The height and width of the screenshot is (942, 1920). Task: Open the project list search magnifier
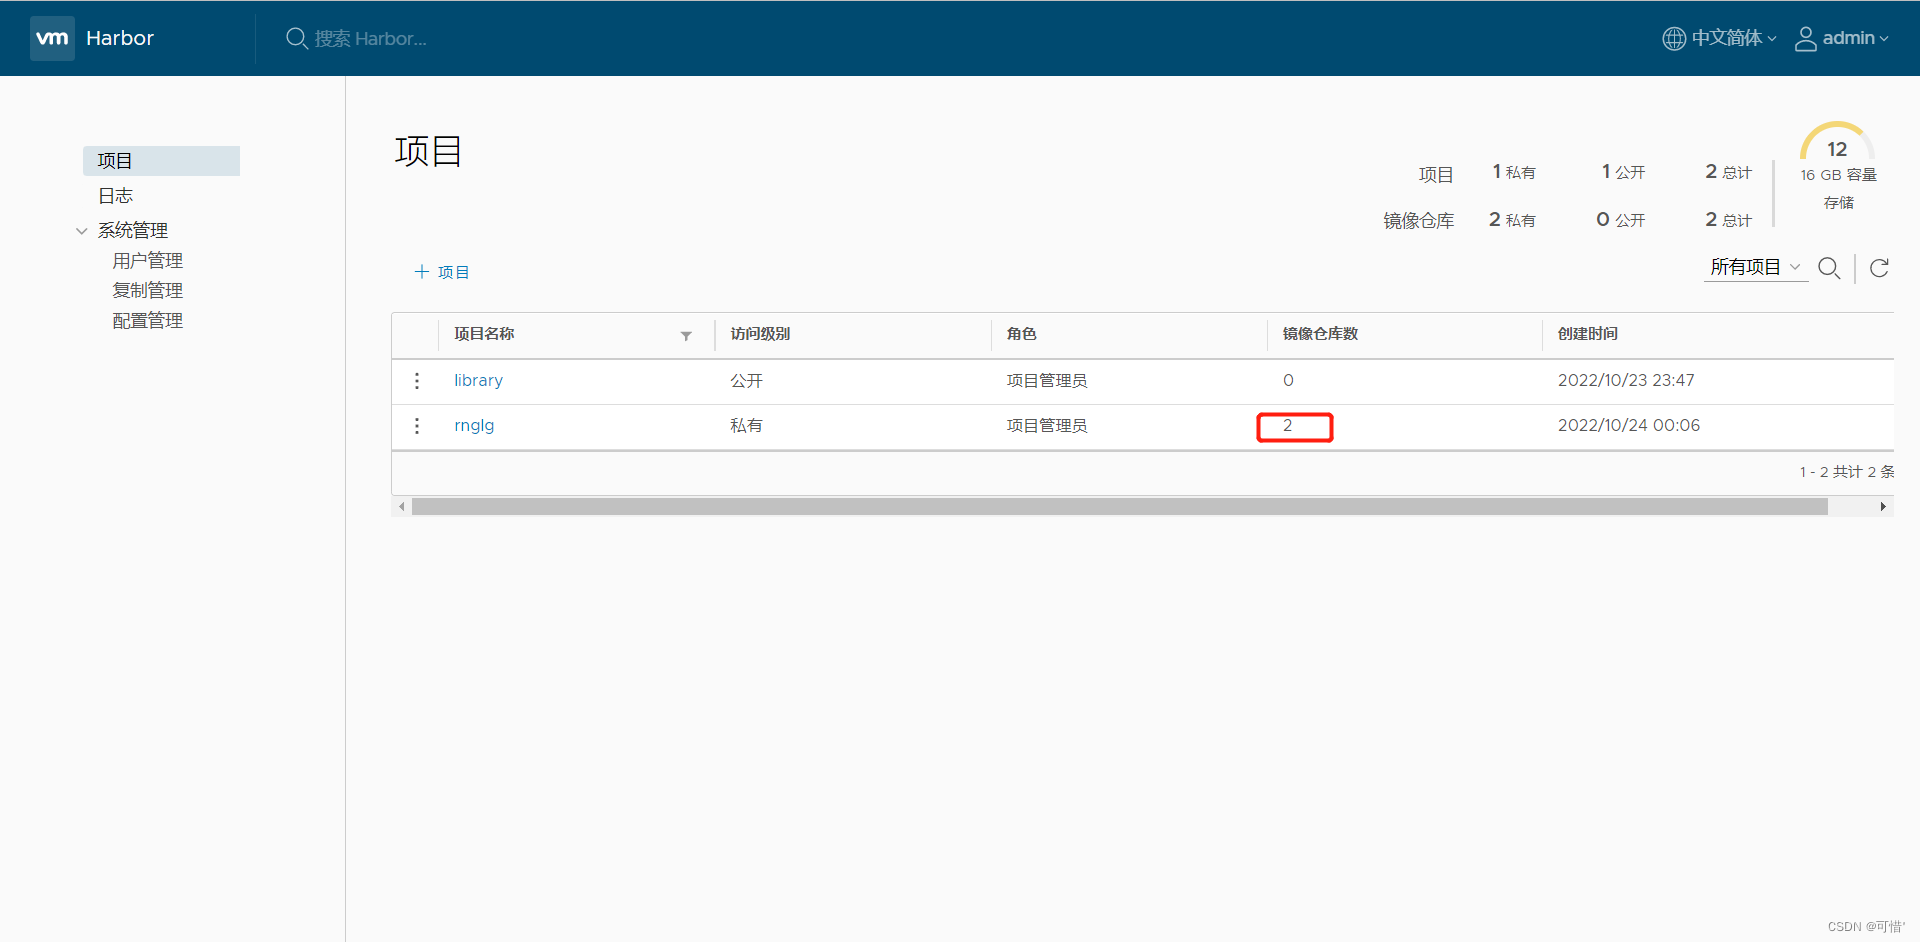(x=1829, y=268)
